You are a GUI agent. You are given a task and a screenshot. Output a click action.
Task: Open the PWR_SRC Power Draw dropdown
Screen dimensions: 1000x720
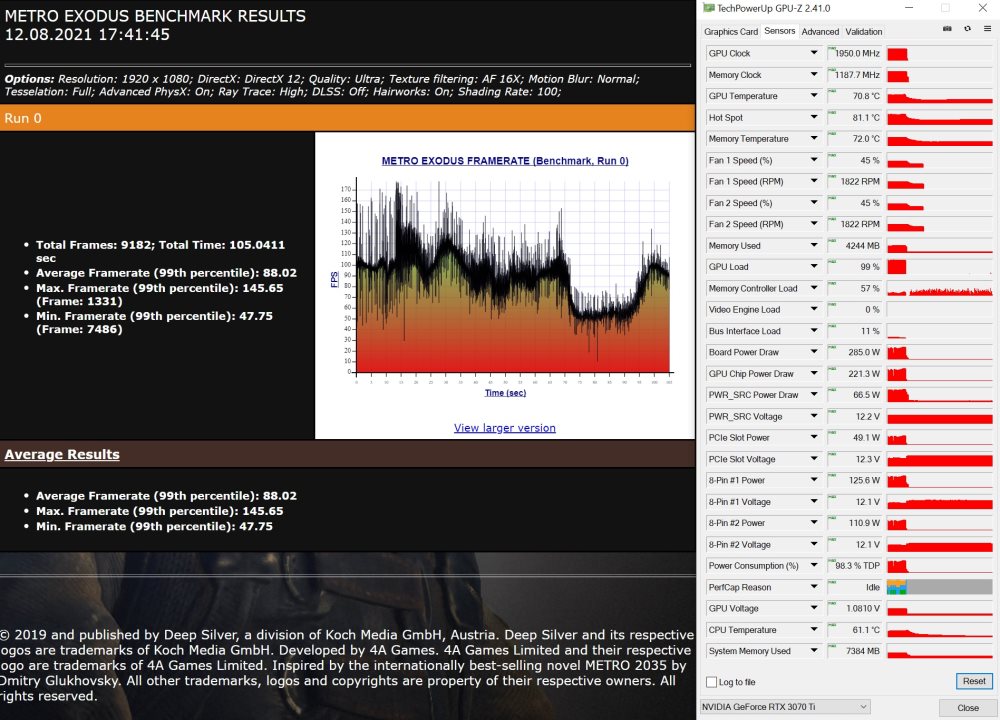[x=814, y=395]
